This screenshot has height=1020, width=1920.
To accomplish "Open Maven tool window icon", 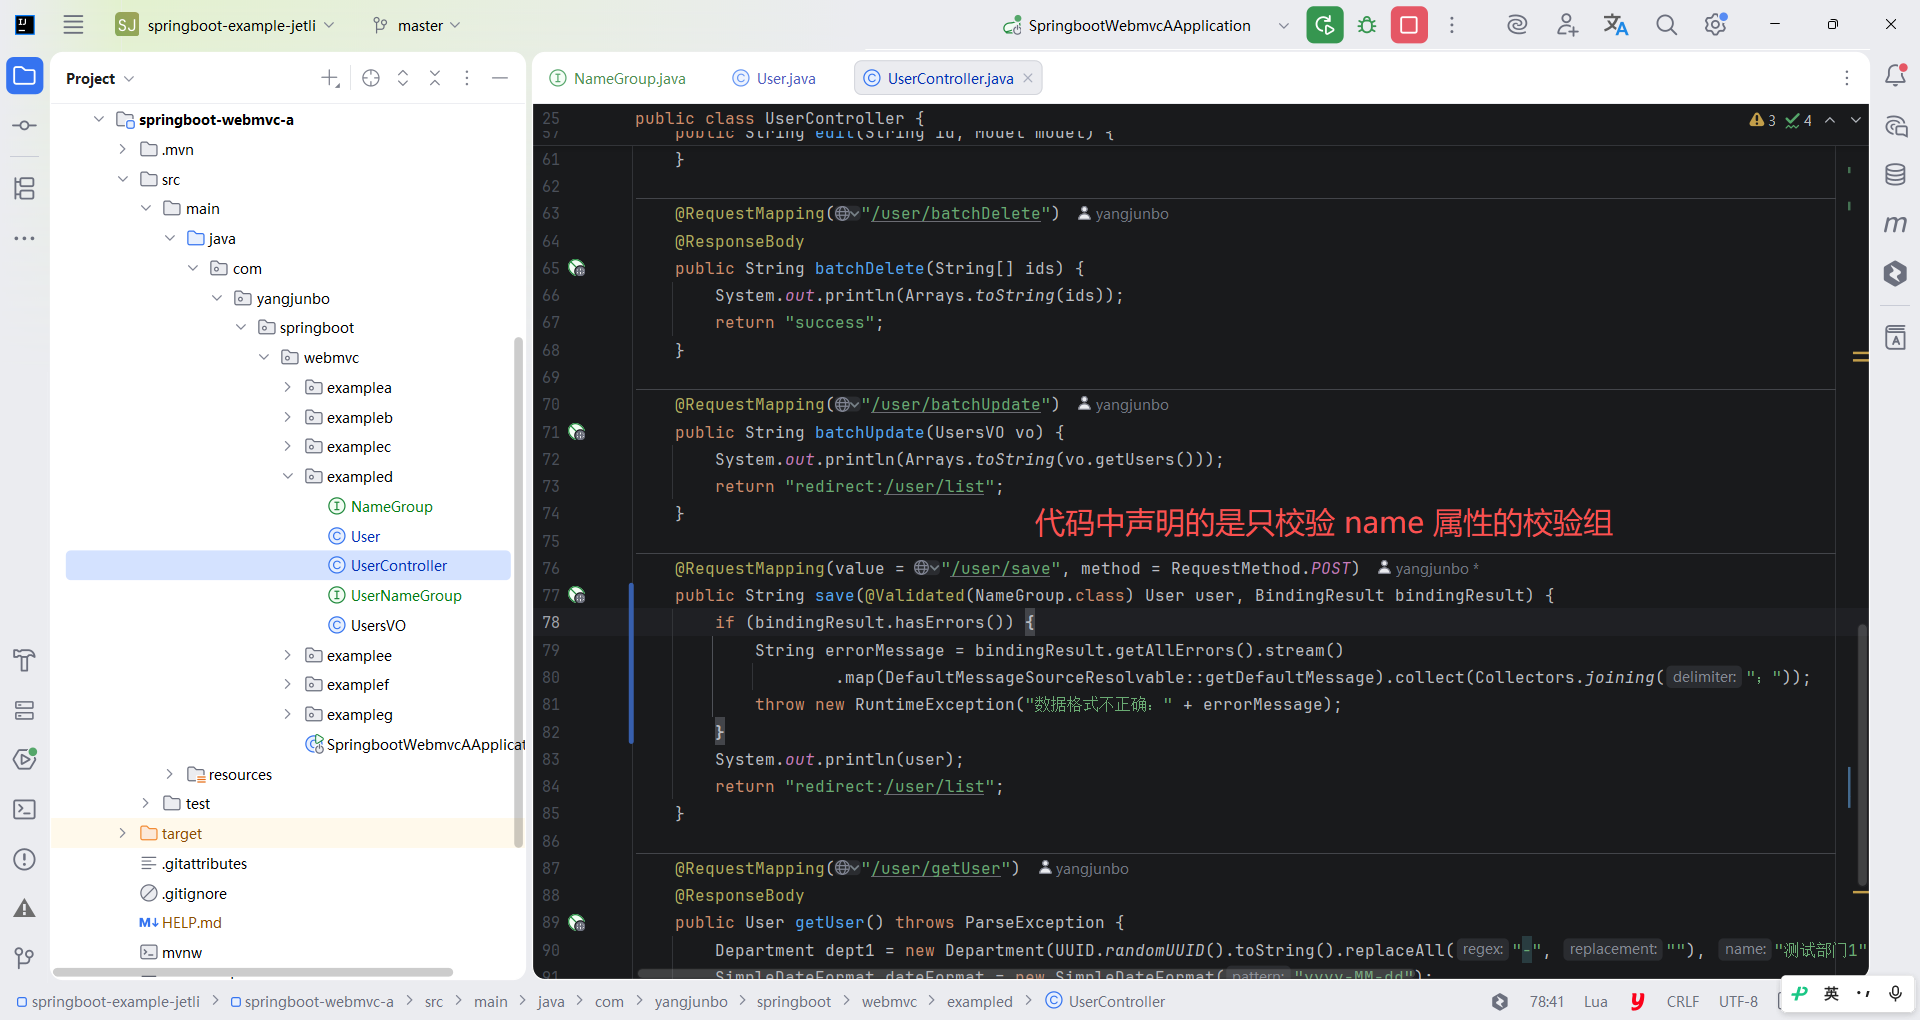I will click(x=1895, y=224).
